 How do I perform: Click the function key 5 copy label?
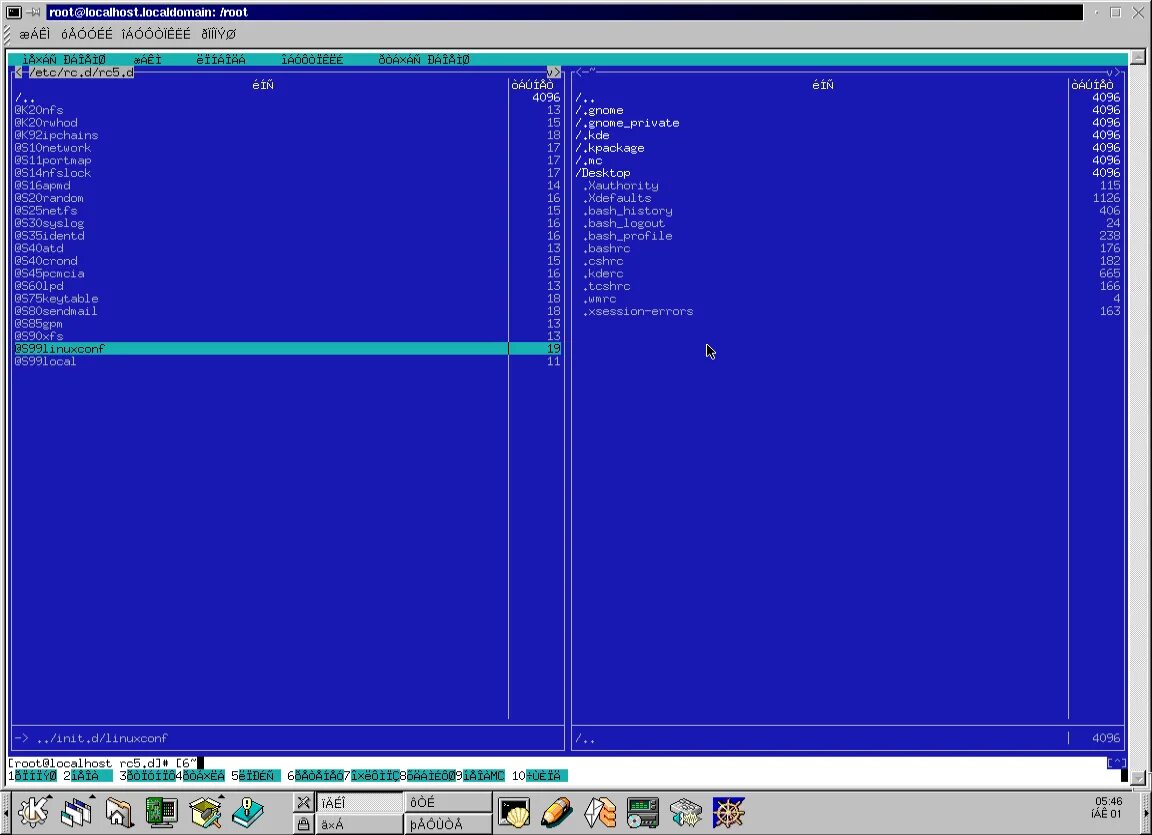coord(259,776)
